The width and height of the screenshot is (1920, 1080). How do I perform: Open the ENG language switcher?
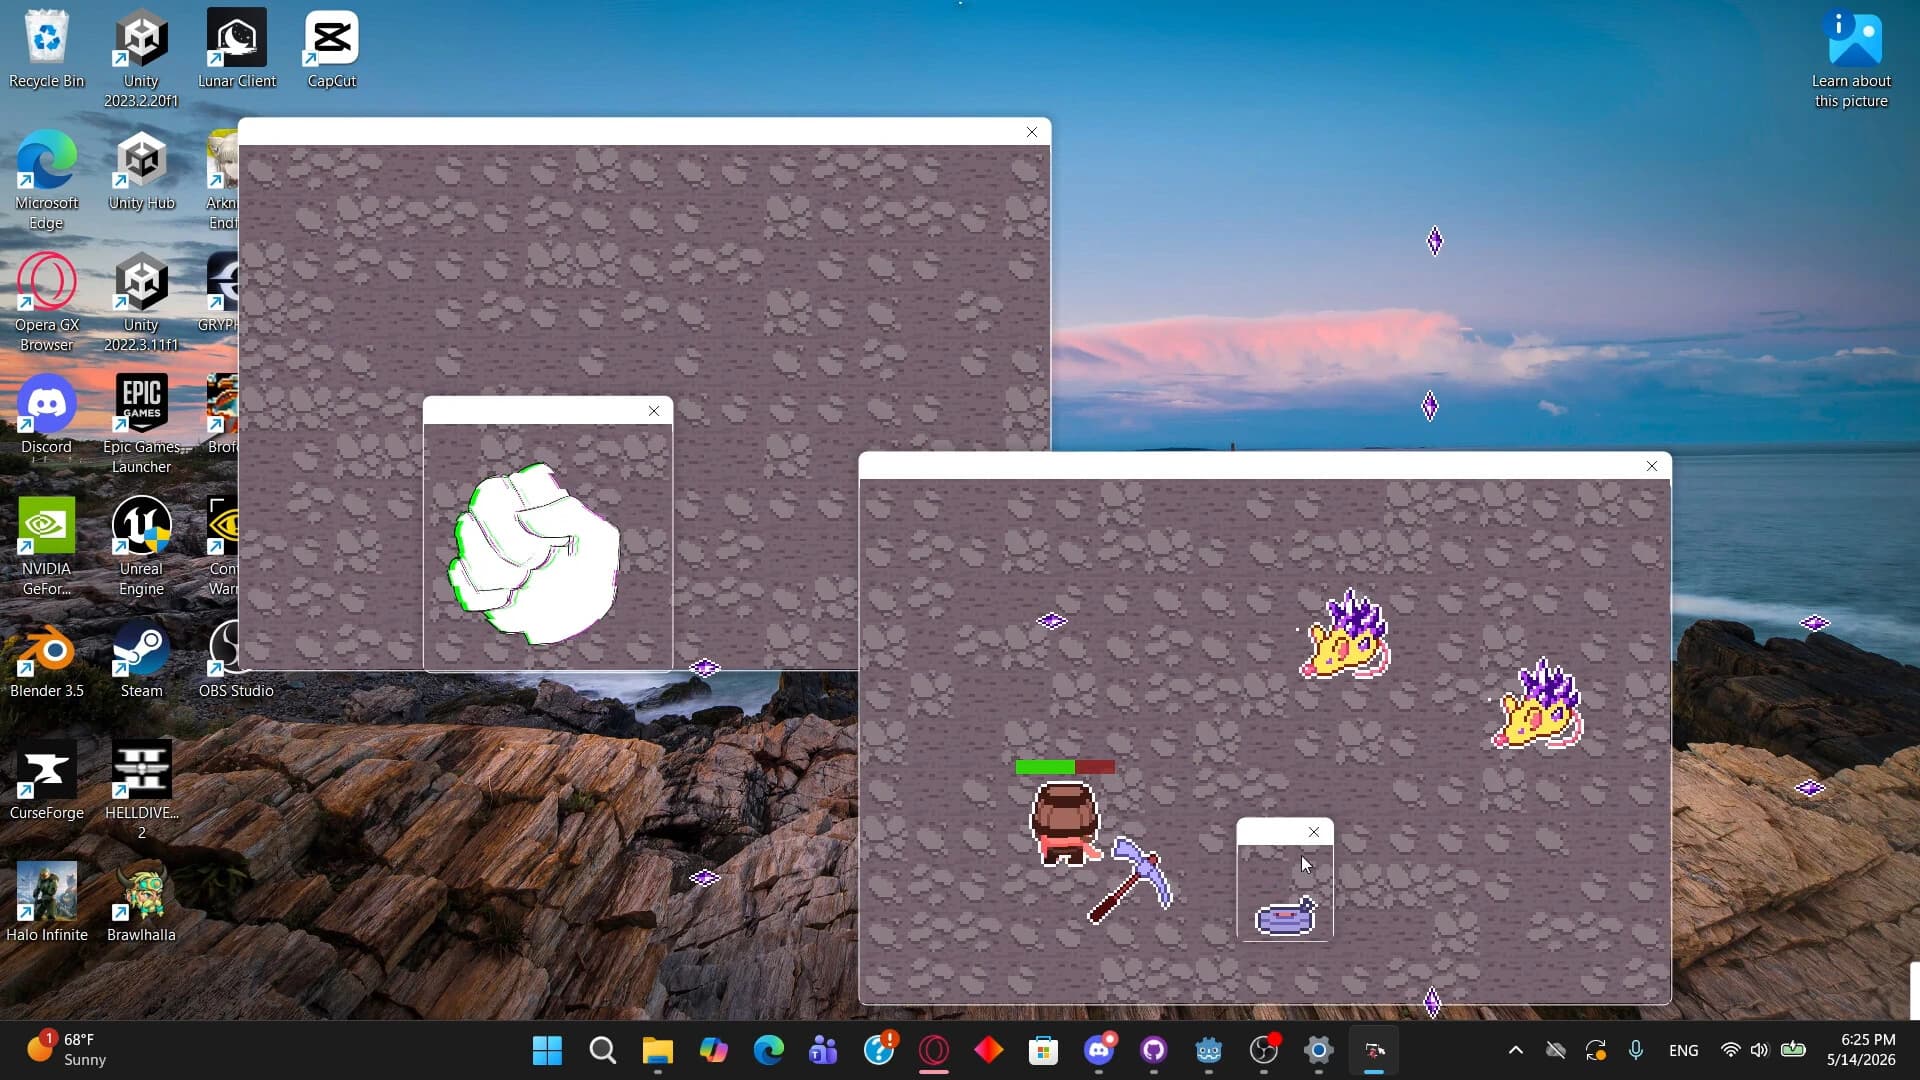(1683, 1050)
